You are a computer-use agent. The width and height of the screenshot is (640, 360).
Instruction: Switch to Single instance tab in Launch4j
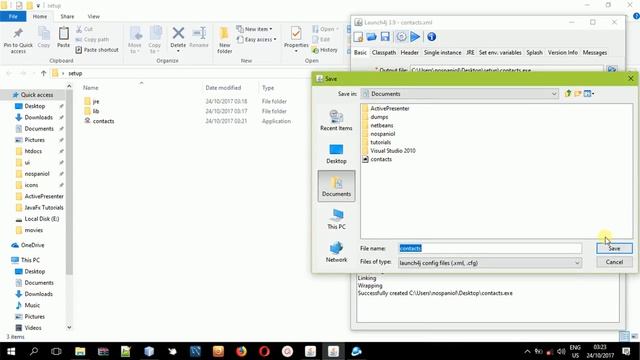[x=442, y=53]
